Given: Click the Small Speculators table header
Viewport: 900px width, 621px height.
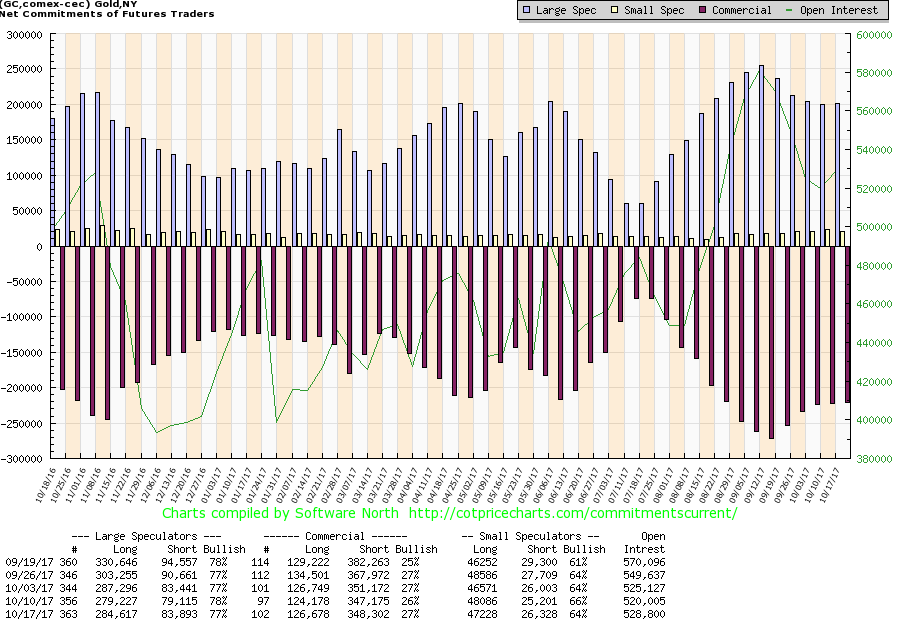Looking at the screenshot, I should tap(531, 537).
